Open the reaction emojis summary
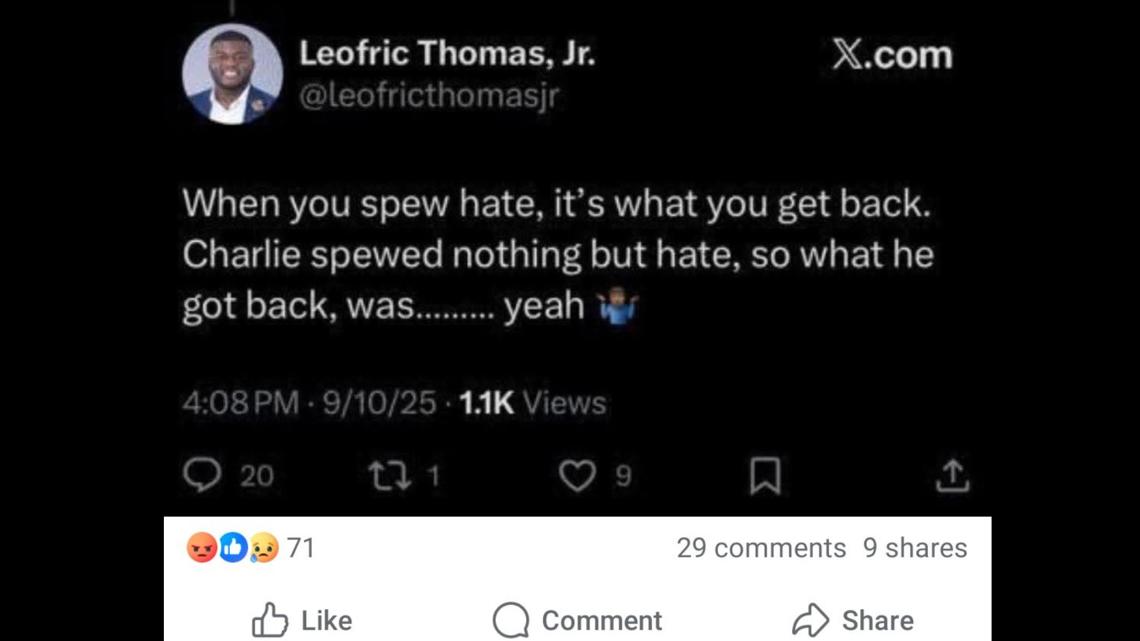This screenshot has height=641, width=1140. [x=232, y=548]
